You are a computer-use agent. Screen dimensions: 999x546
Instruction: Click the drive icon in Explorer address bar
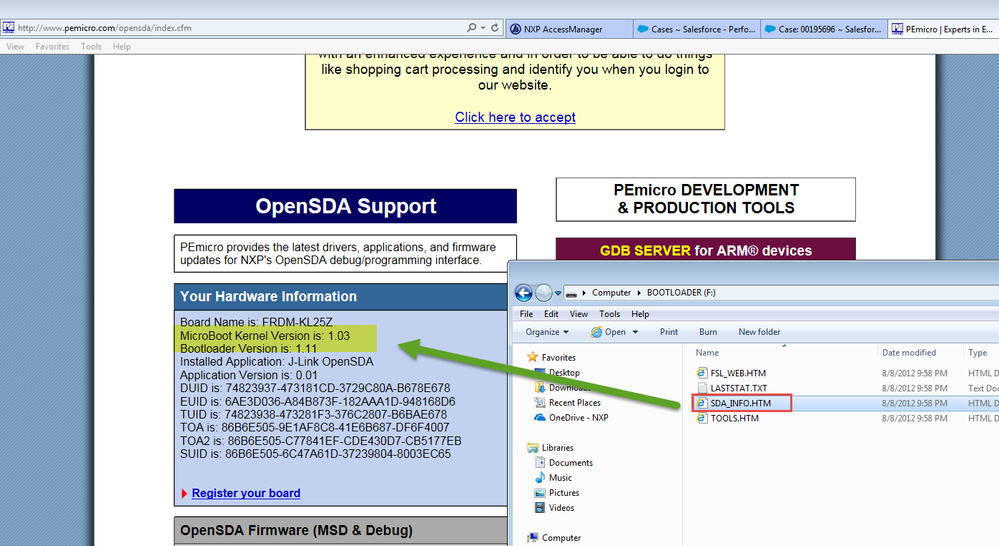tap(571, 293)
